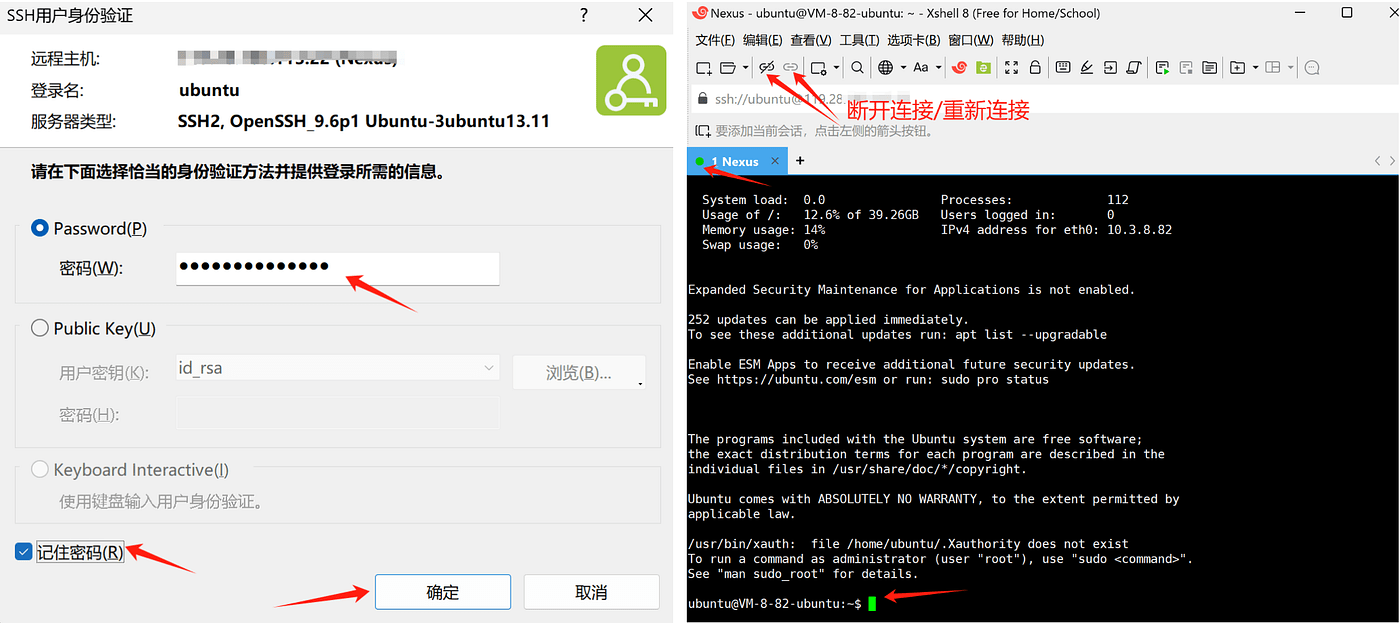Open the 查看(V) menu

810,40
